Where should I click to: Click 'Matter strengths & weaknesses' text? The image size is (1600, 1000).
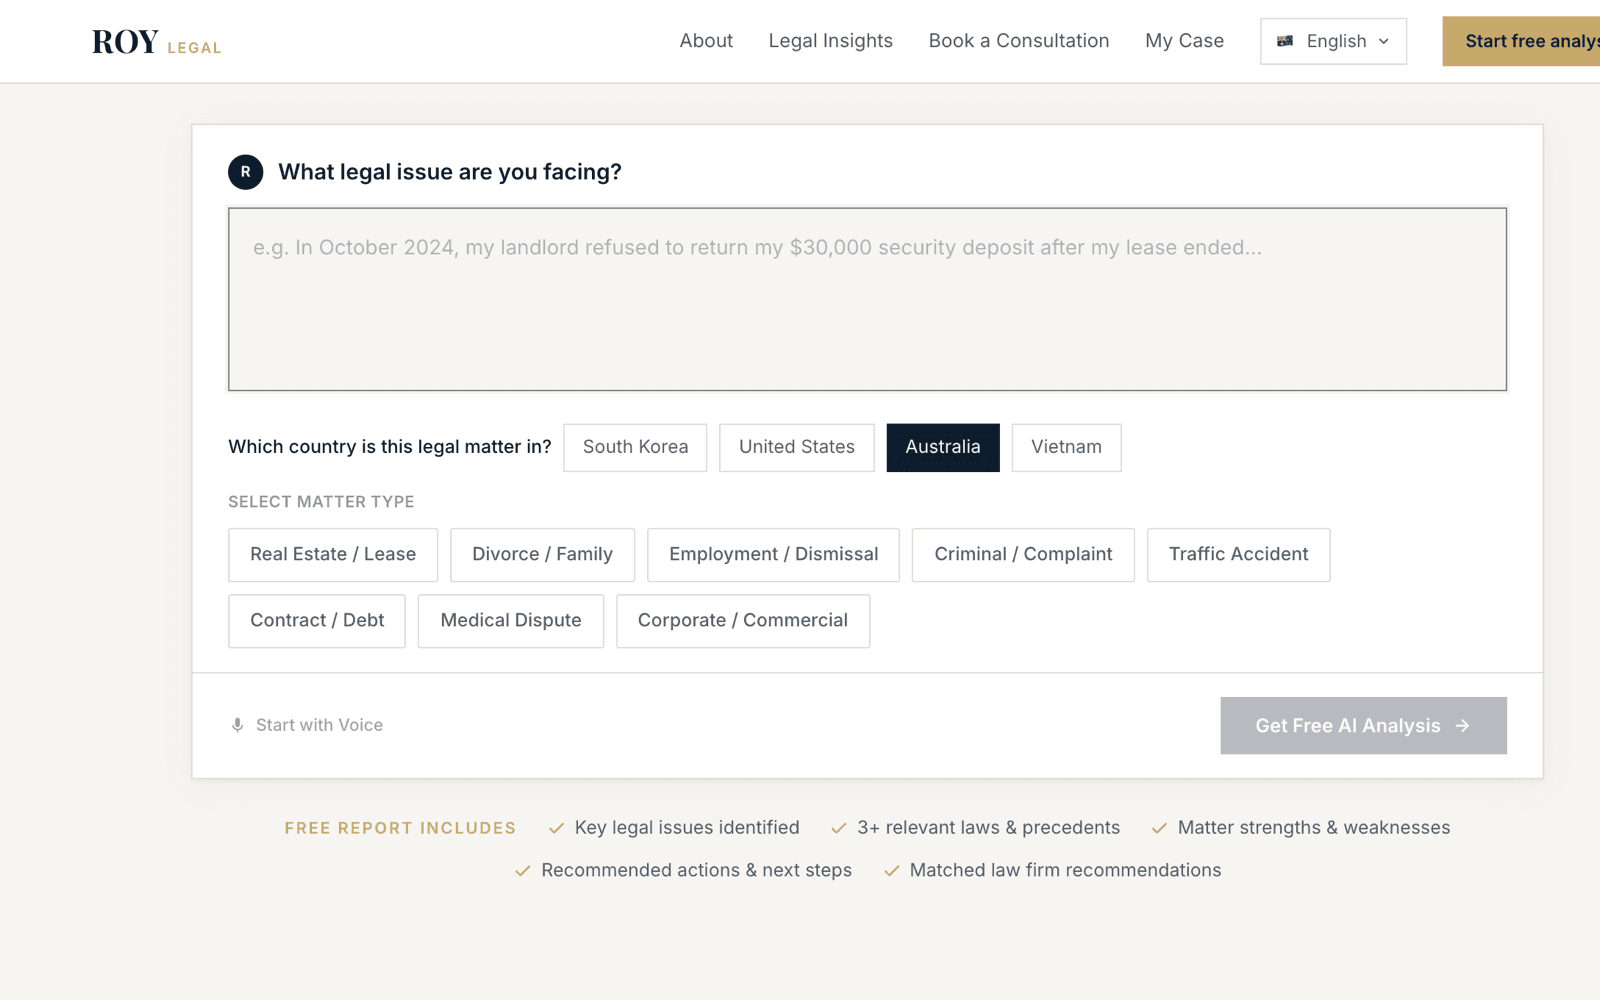[1314, 828]
